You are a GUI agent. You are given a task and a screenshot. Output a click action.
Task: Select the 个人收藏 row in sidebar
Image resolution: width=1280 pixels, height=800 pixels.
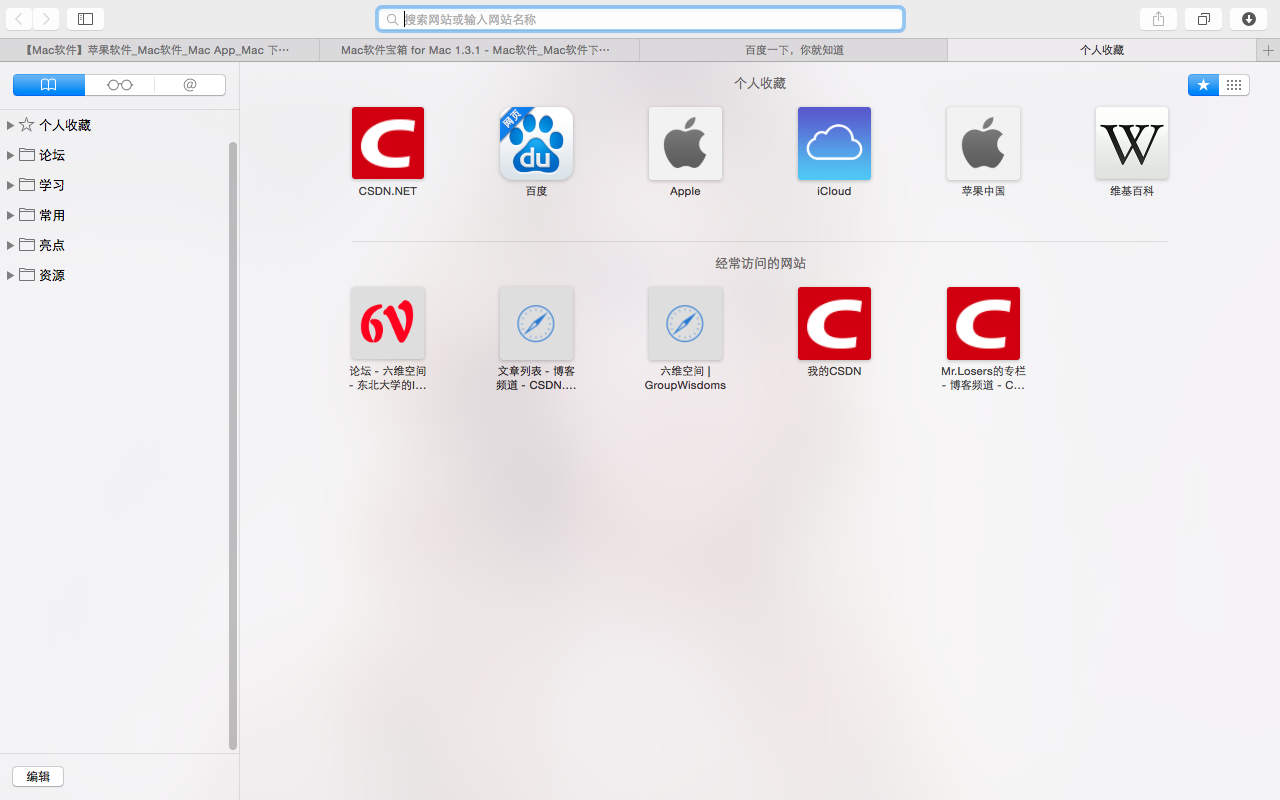pos(114,125)
